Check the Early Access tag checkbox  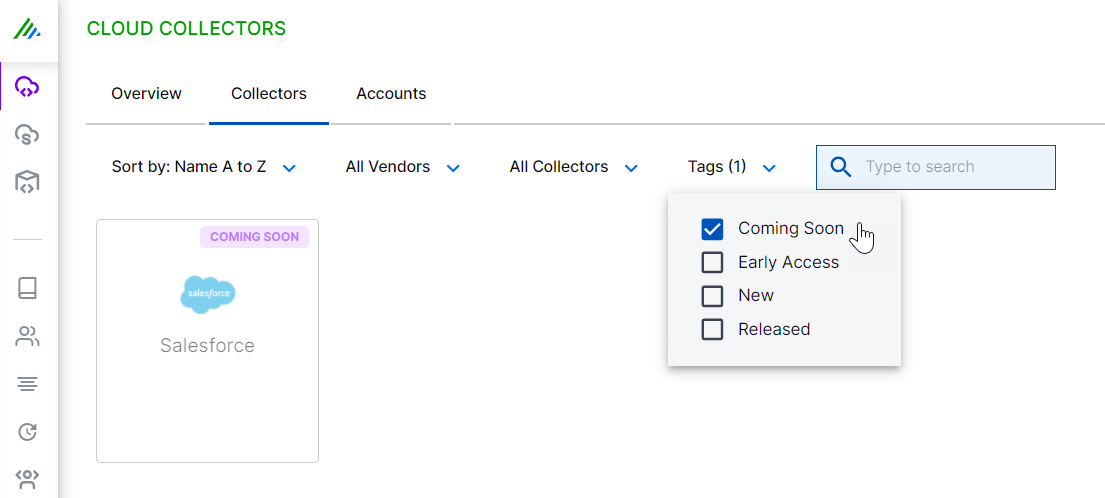click(x=712, y=262)
